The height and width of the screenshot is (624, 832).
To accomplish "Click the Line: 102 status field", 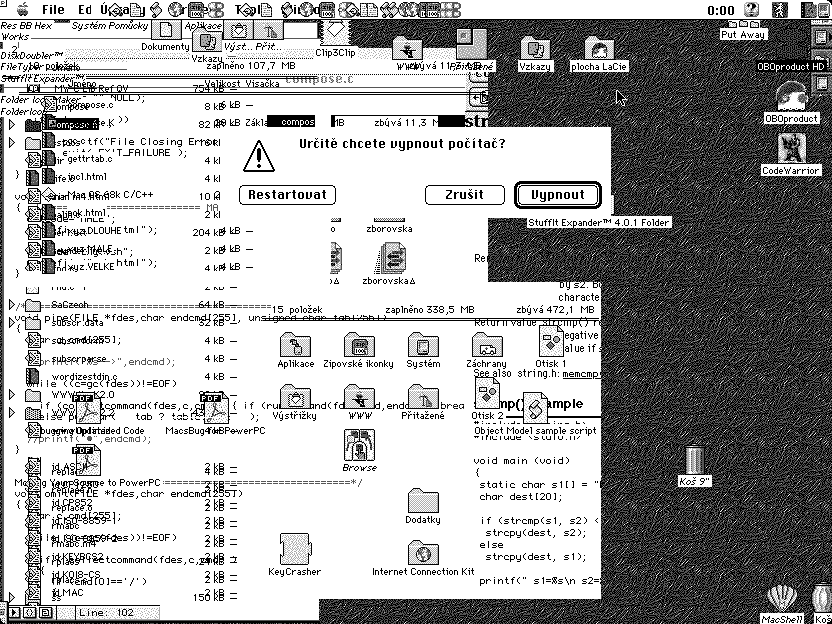I will 105,612.
